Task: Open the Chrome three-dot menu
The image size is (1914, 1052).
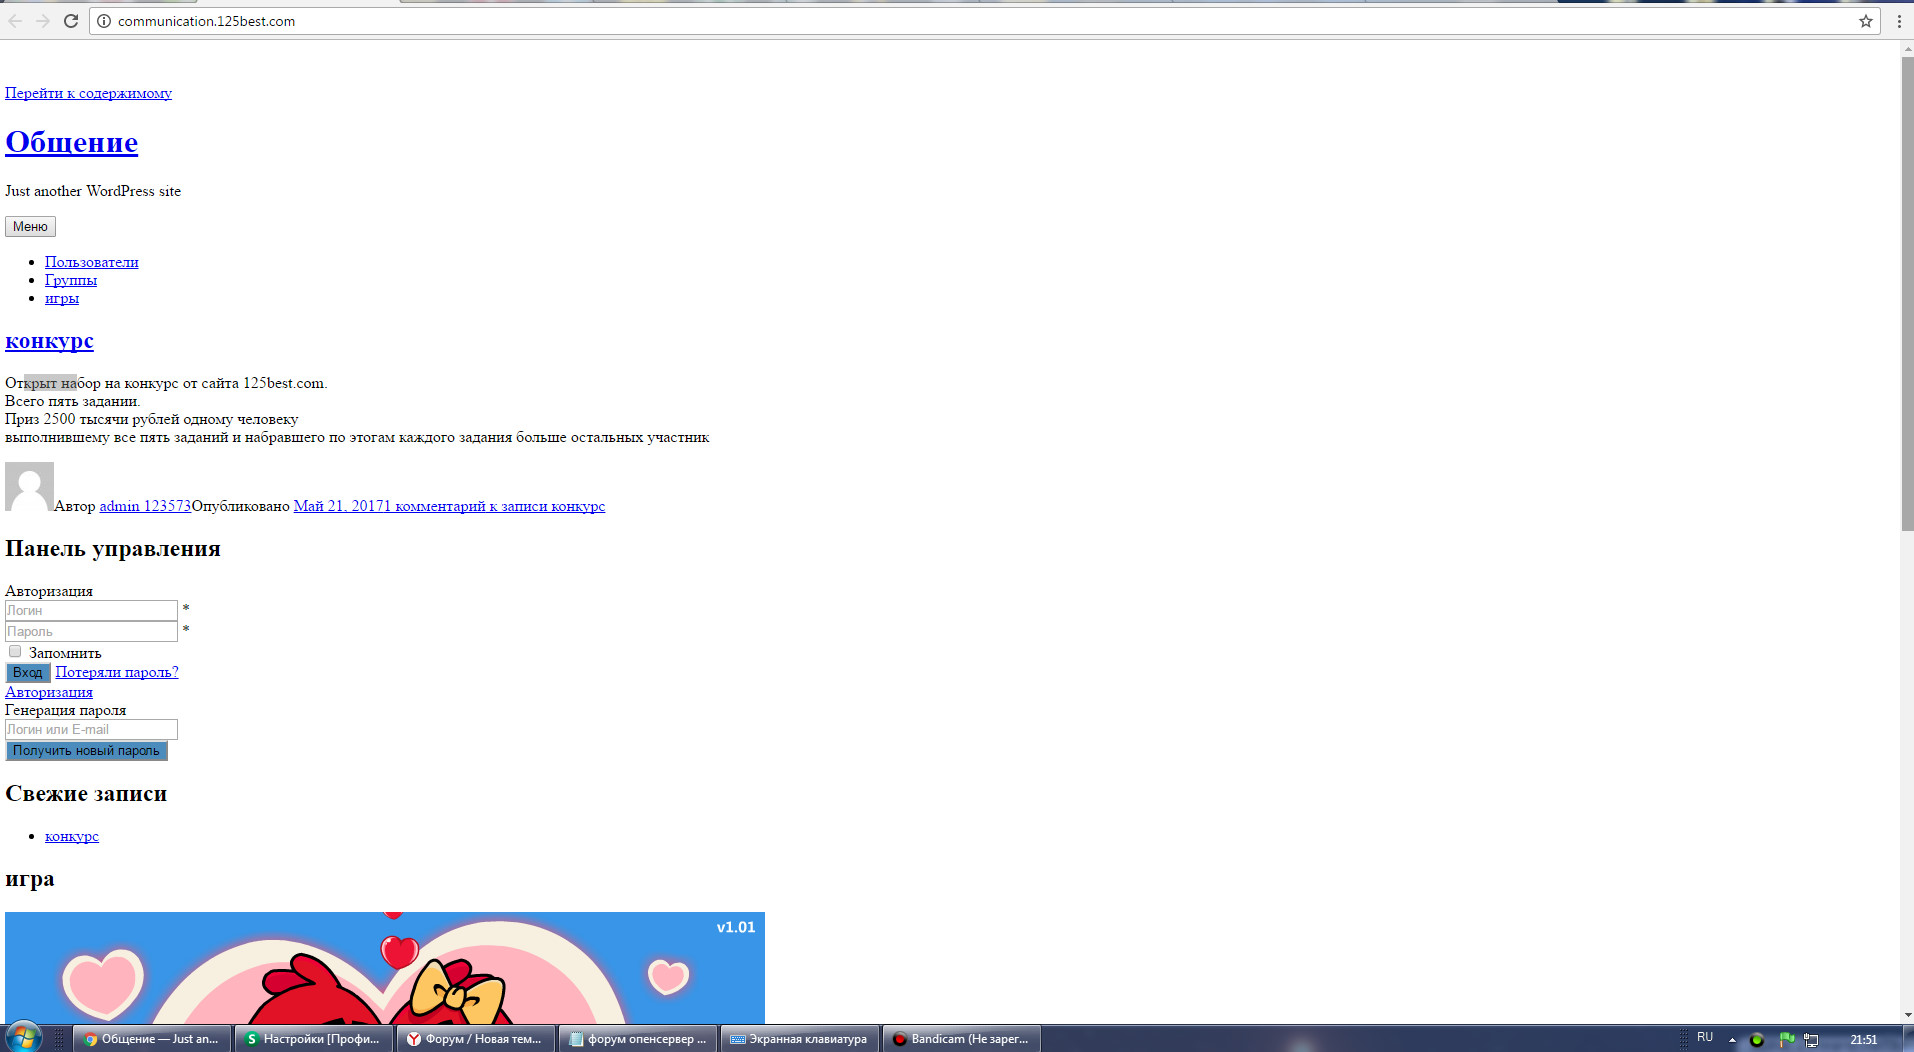Action: tap(1898, 21)
